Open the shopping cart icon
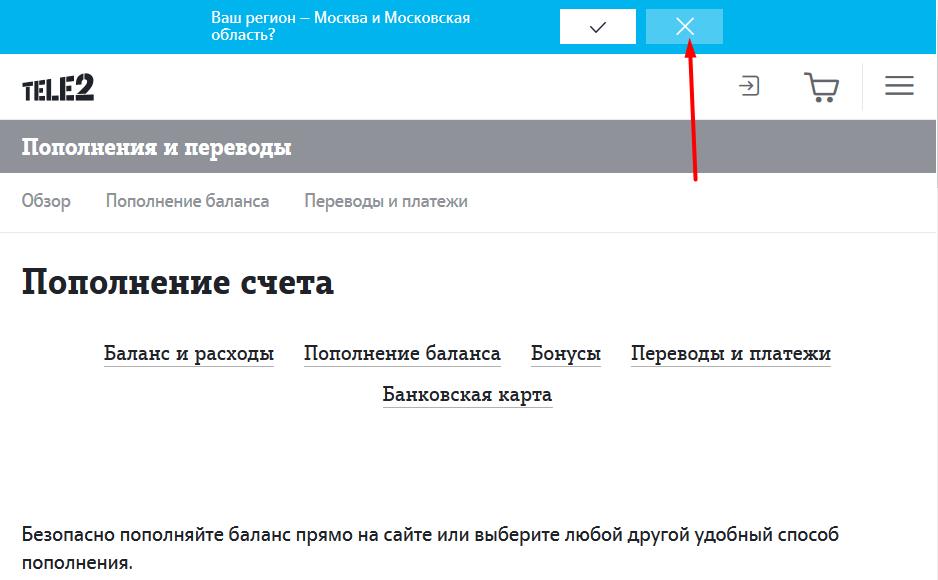Screen dimensions: 938x580 (821, 87)
